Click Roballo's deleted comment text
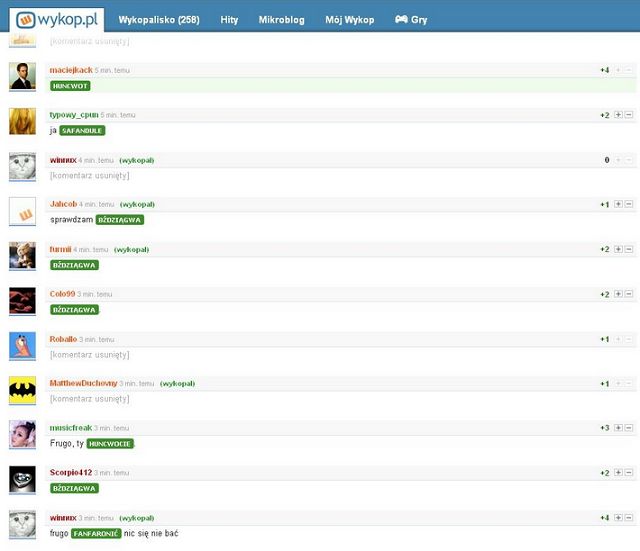Image resolution: width=640 pixels, height=551 pixels. [x=89, y=355]
